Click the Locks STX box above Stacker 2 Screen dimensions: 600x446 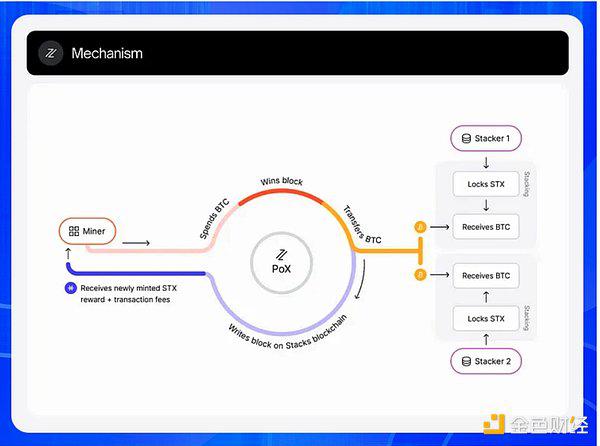pyautogui.click(x=486, y=318)
